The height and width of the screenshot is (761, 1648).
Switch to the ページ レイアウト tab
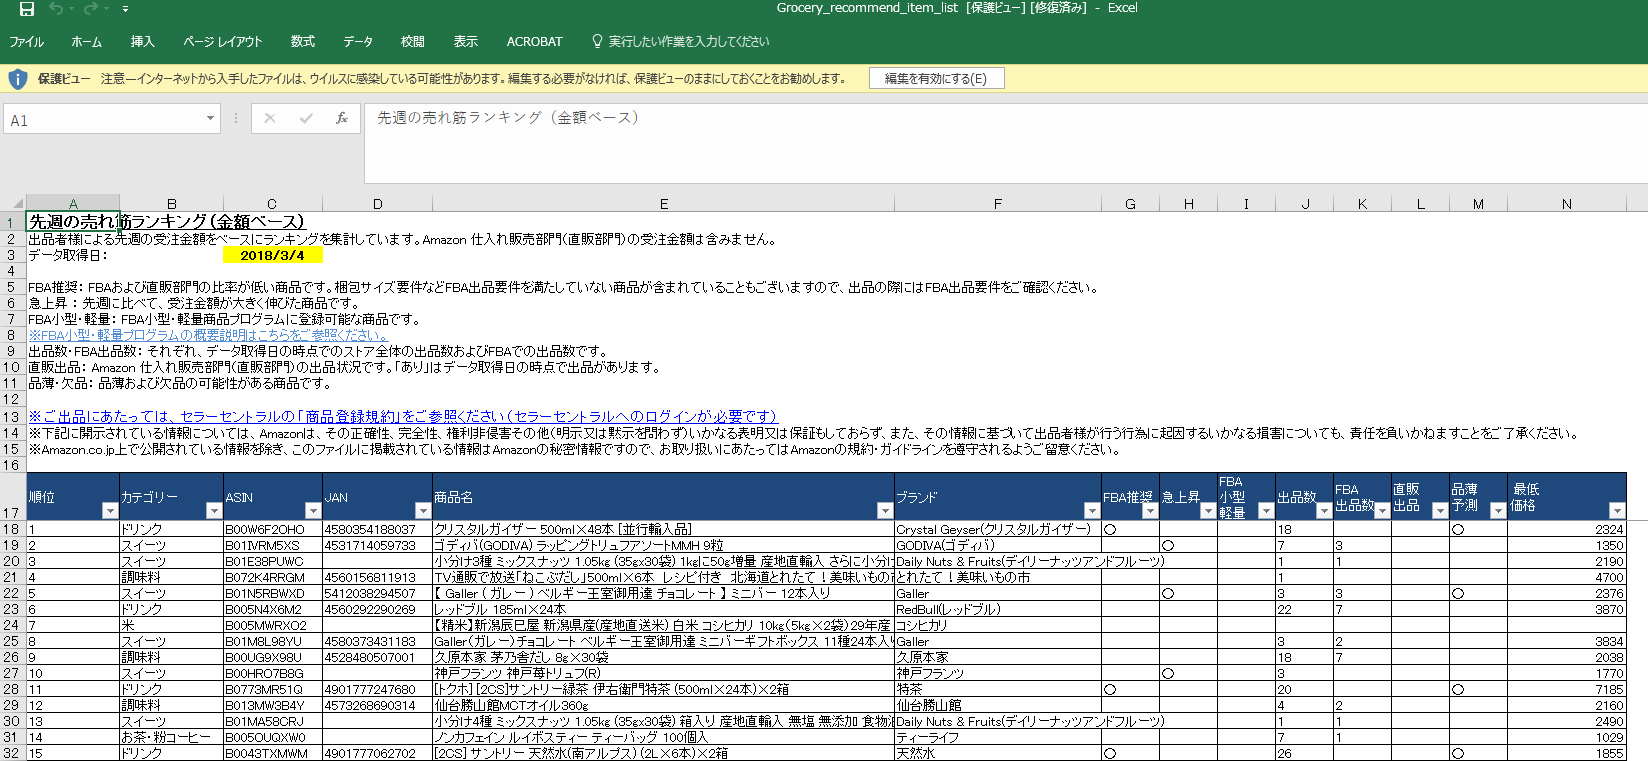(222, 42)
